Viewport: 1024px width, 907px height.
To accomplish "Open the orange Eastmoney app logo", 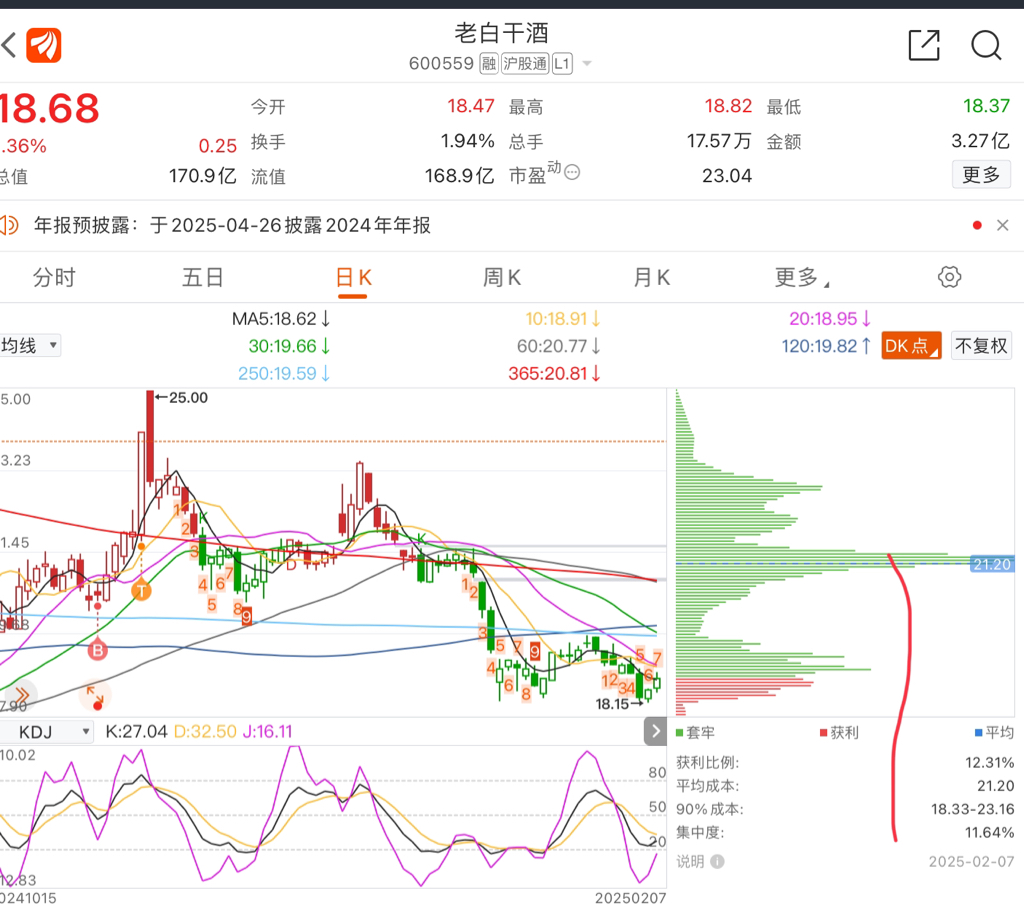I will [x=44, y=46].
